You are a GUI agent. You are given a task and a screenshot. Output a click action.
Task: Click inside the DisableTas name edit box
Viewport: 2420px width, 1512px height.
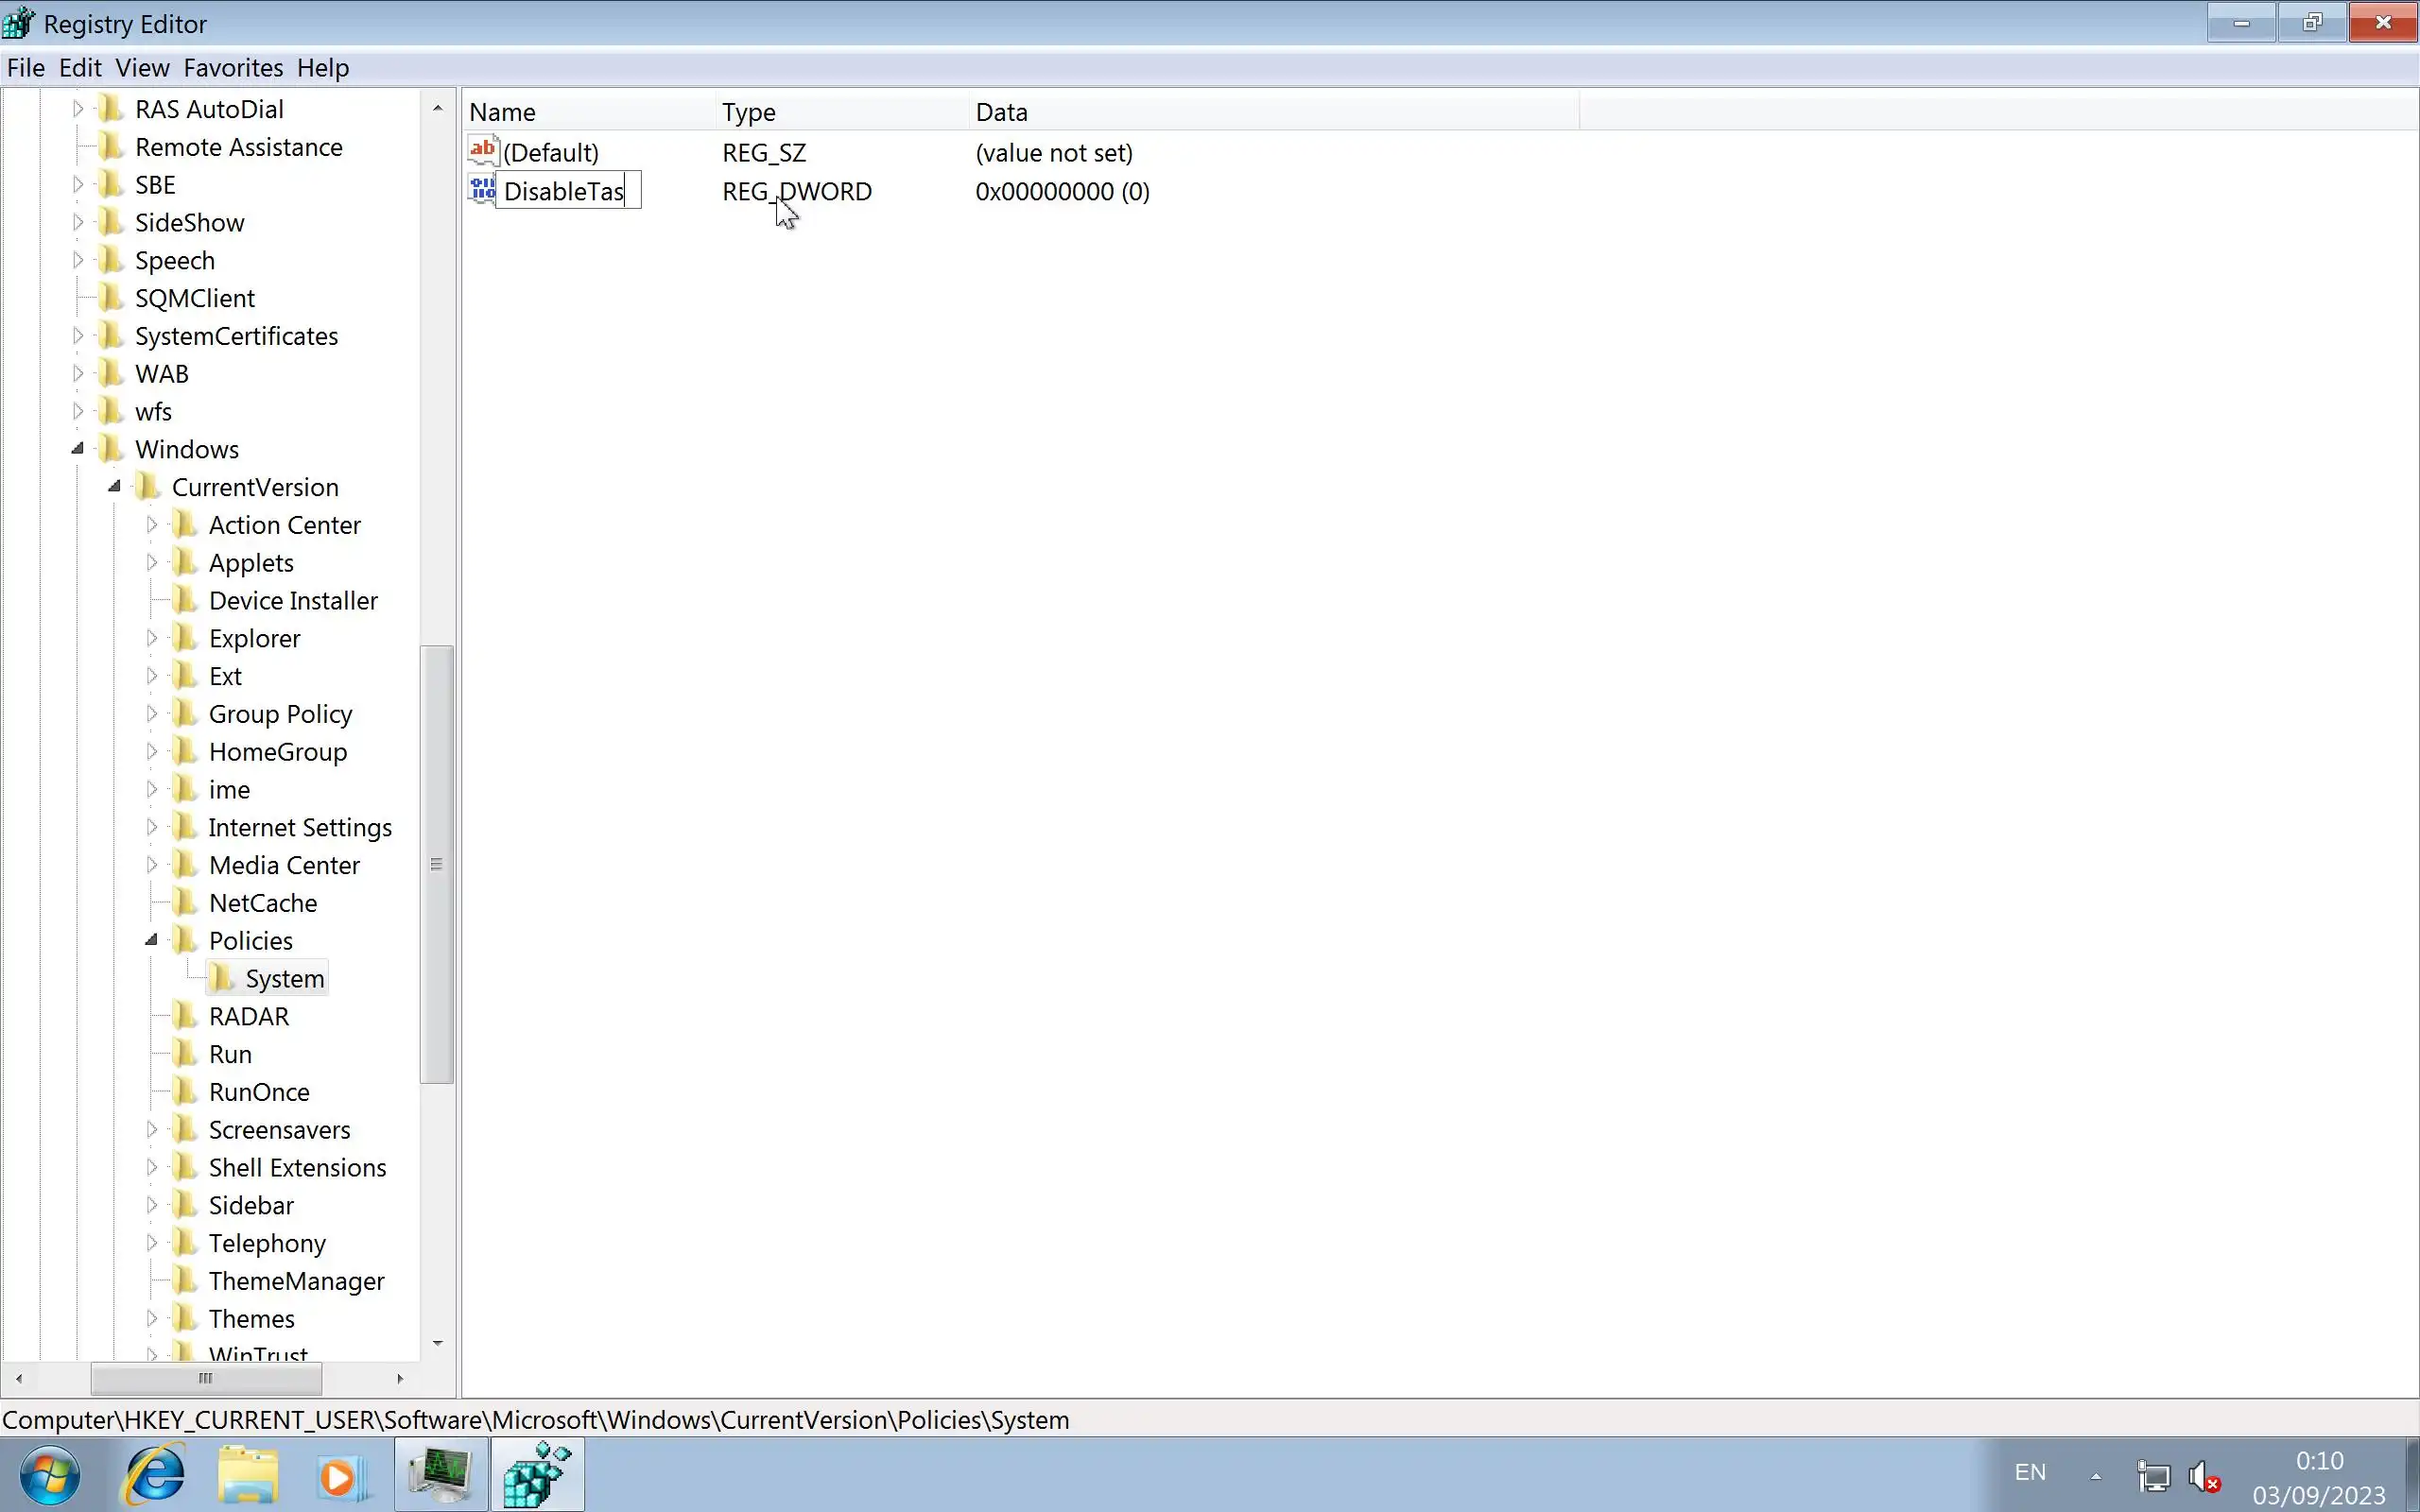(566, 191)
